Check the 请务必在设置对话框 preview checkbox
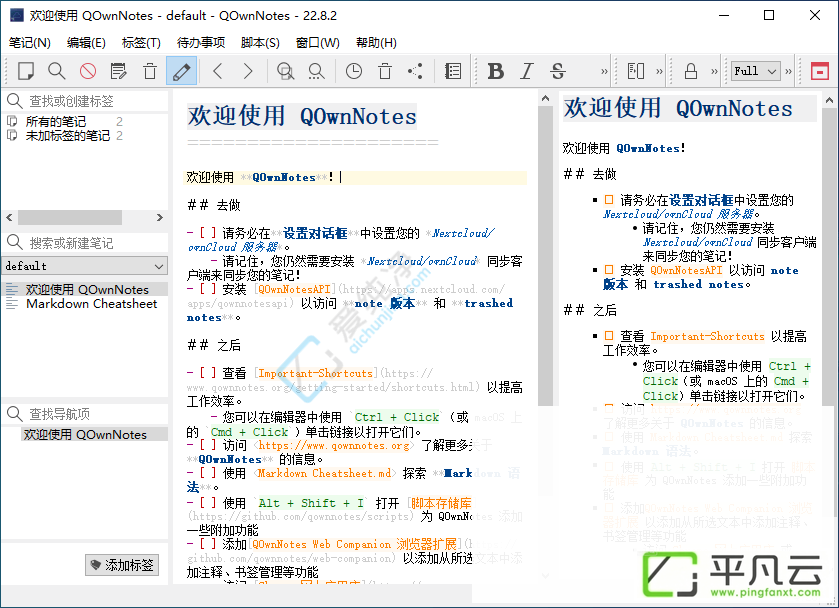The image size is (839, 608). click(x=609, y=200)
